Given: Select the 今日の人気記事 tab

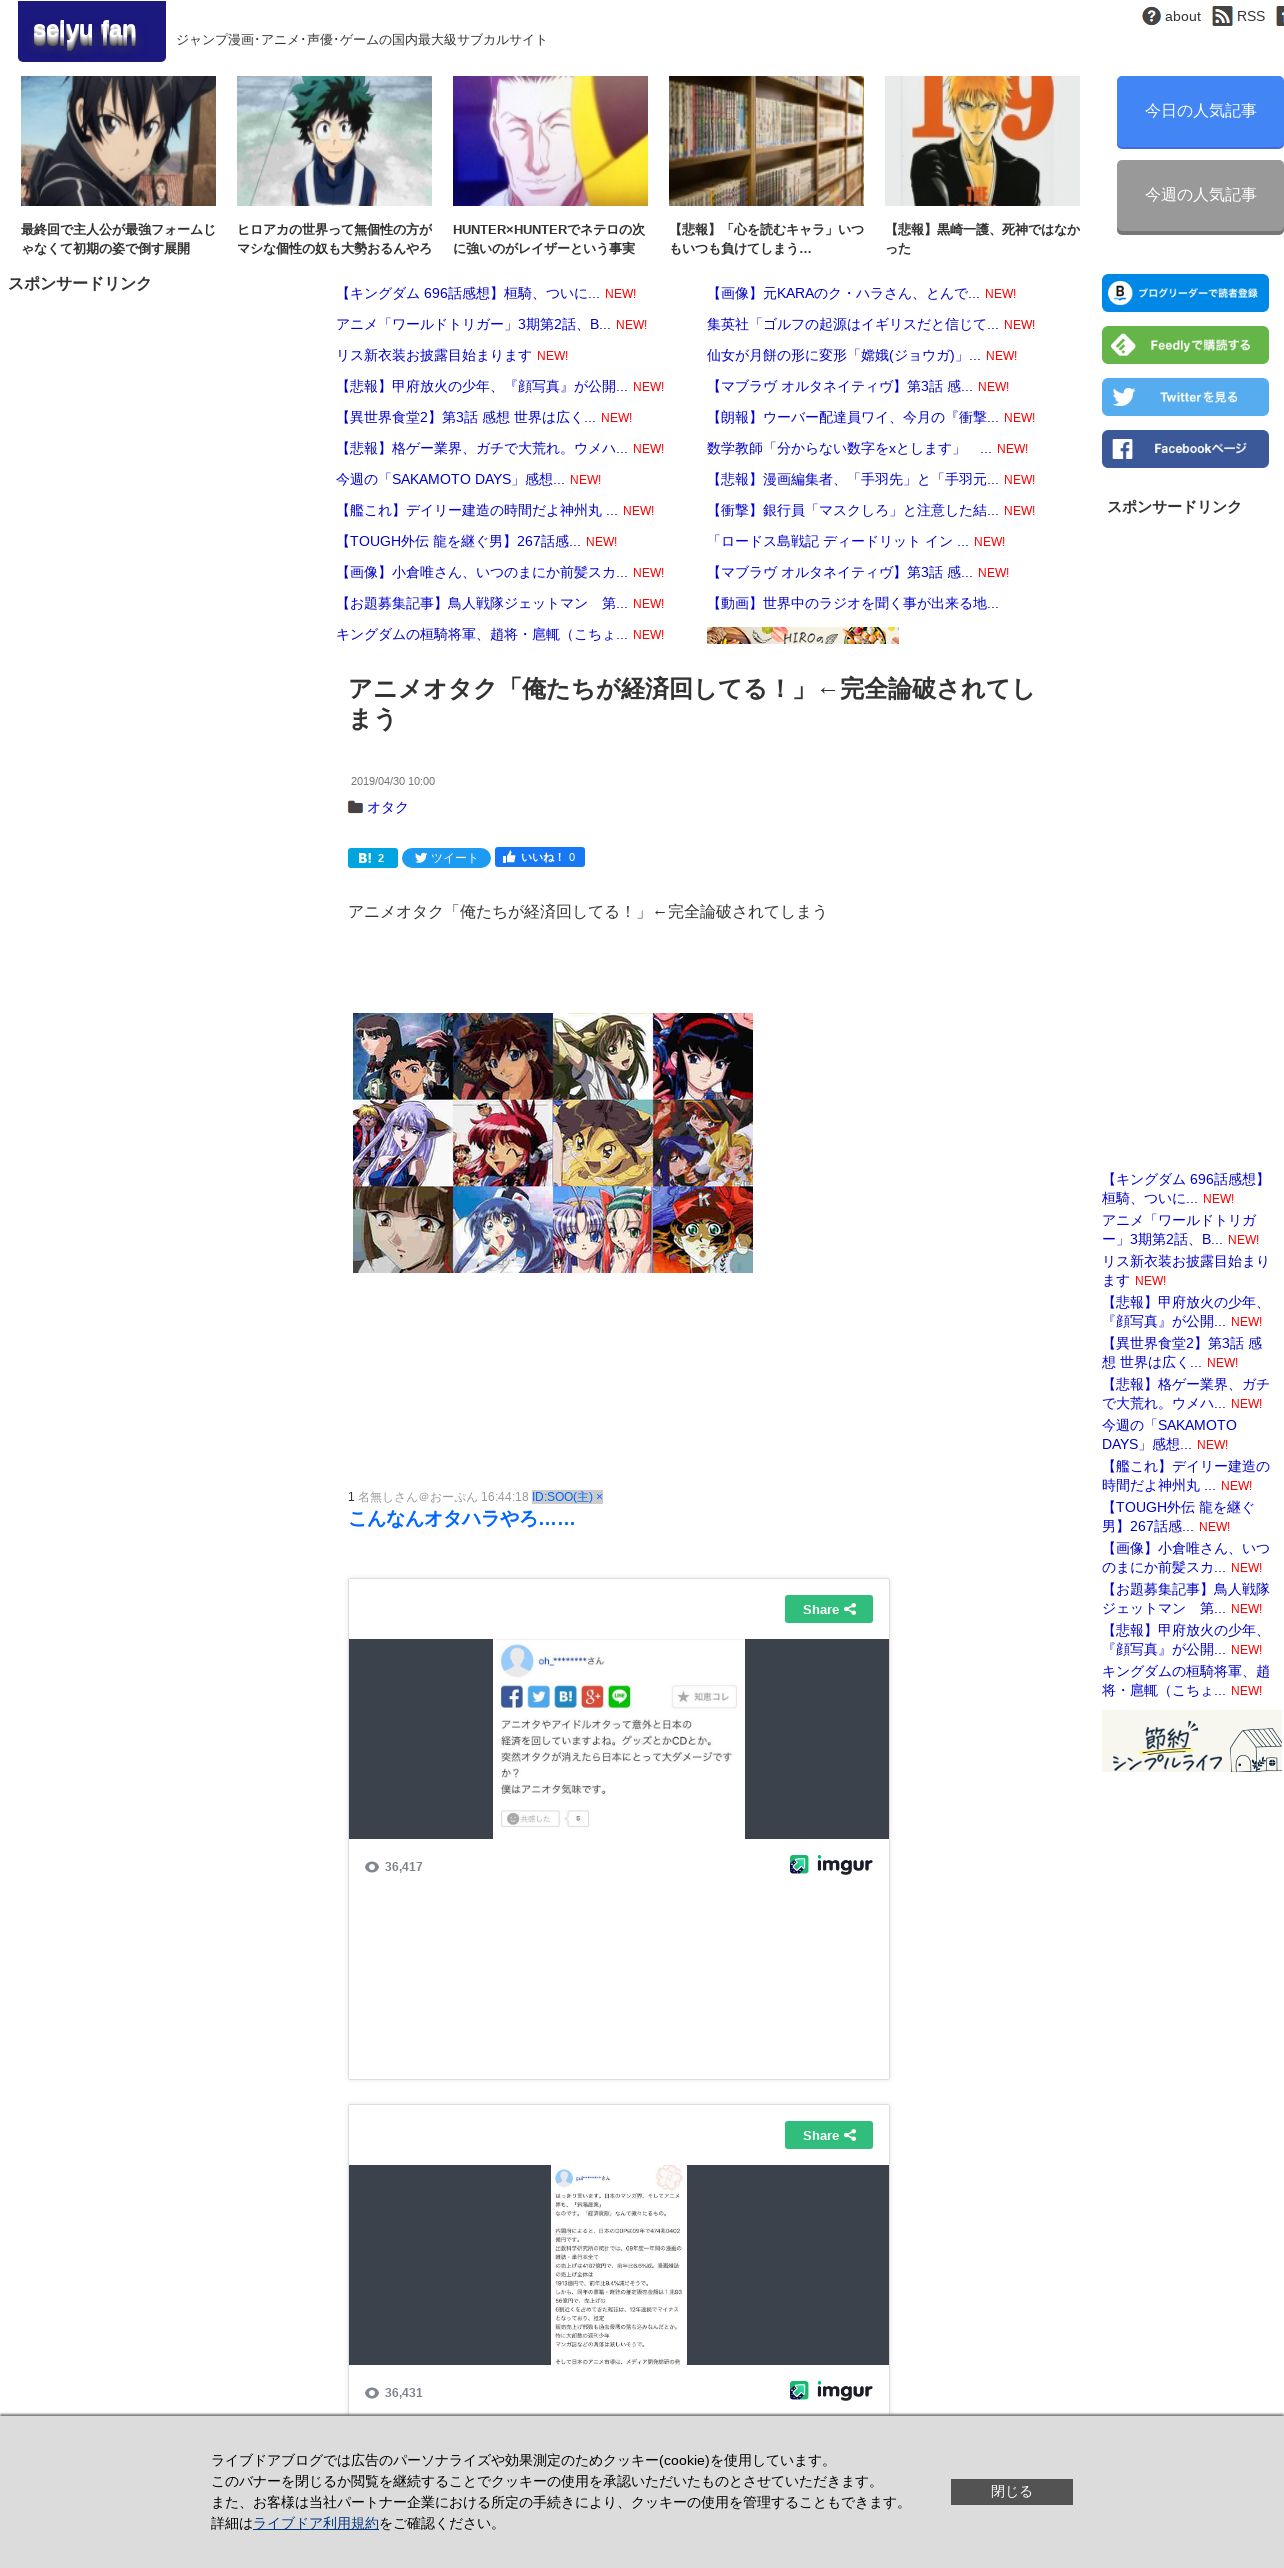Looking at the screenshot, I should (x=1200, y=112).
